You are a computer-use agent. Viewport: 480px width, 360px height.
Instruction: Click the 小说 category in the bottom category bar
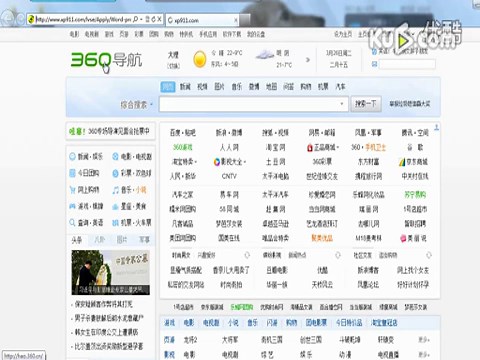pyautogui.click(x=233, y=323)
